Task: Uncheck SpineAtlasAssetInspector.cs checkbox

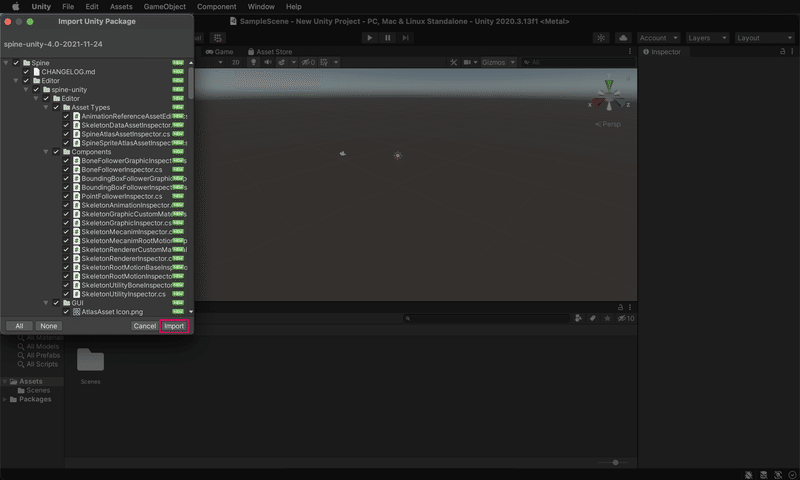Action: (x=66, y=134)
